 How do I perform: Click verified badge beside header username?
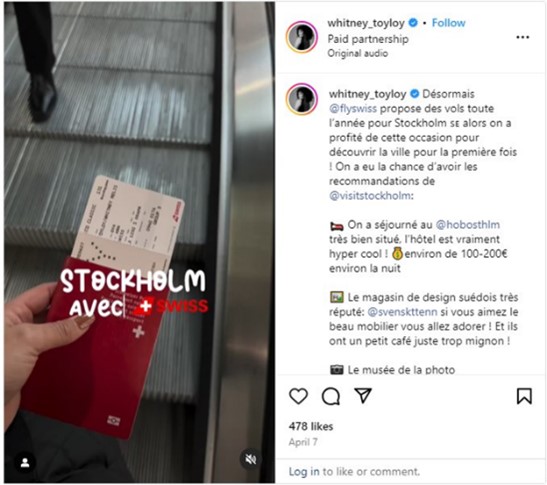click(x=413, y=23)
